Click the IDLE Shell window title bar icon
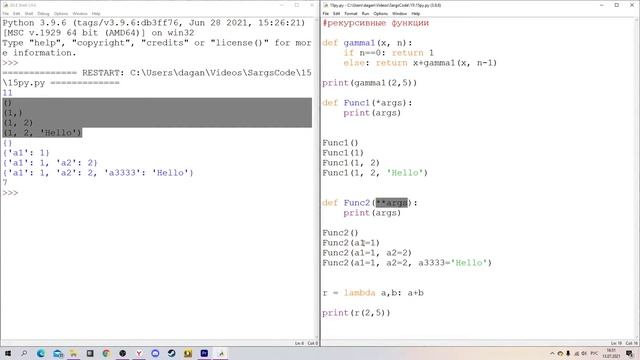 pyautogui.click(x=5, y=5)
